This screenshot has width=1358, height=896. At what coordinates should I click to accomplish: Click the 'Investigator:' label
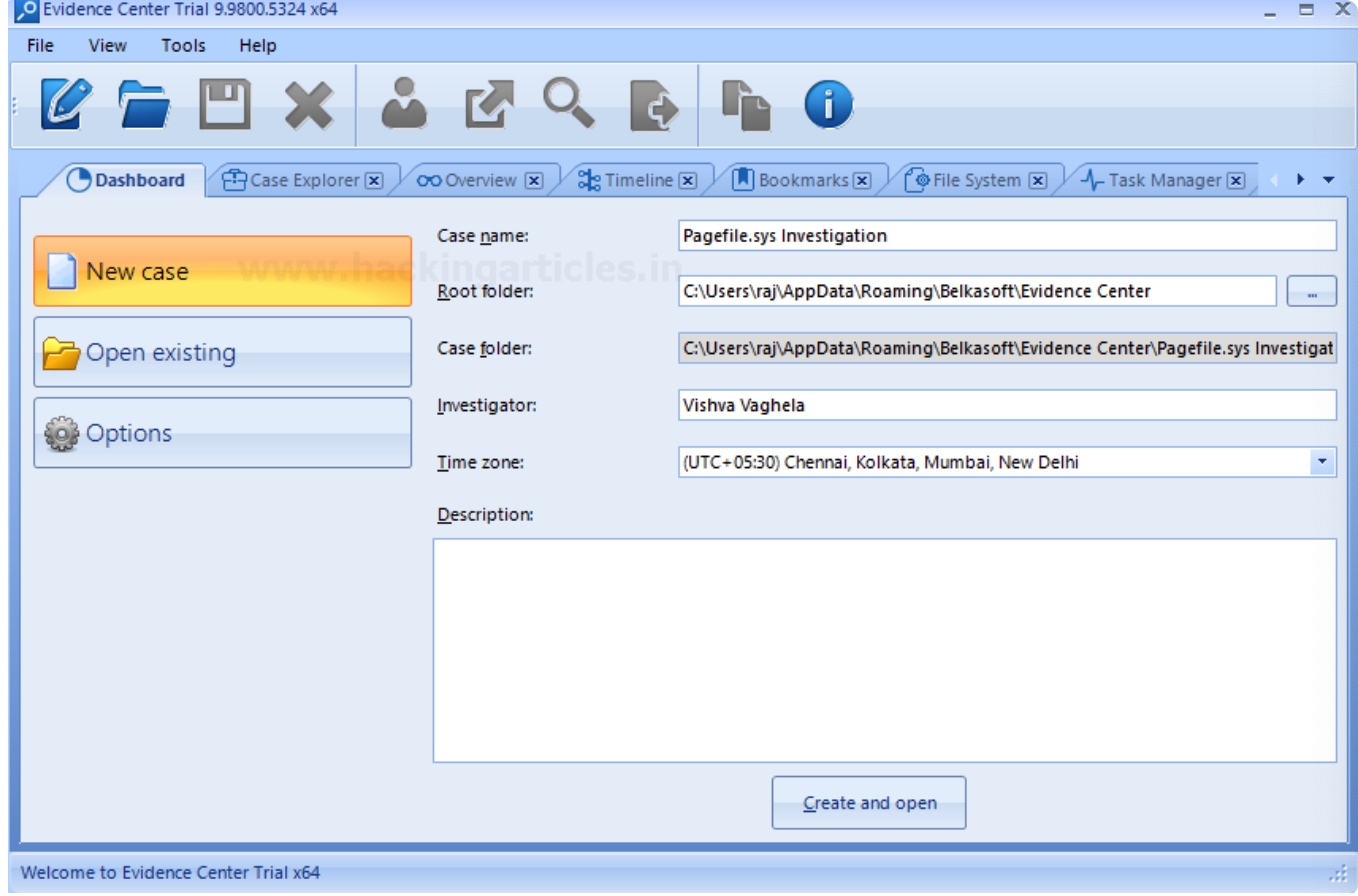pyautogui.click(x=487, y=406)
